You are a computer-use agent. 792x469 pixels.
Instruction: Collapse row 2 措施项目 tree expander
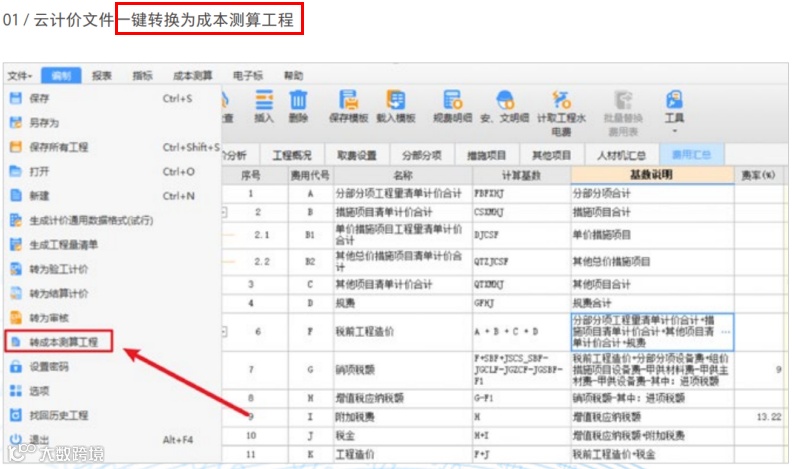pos(224,213)
